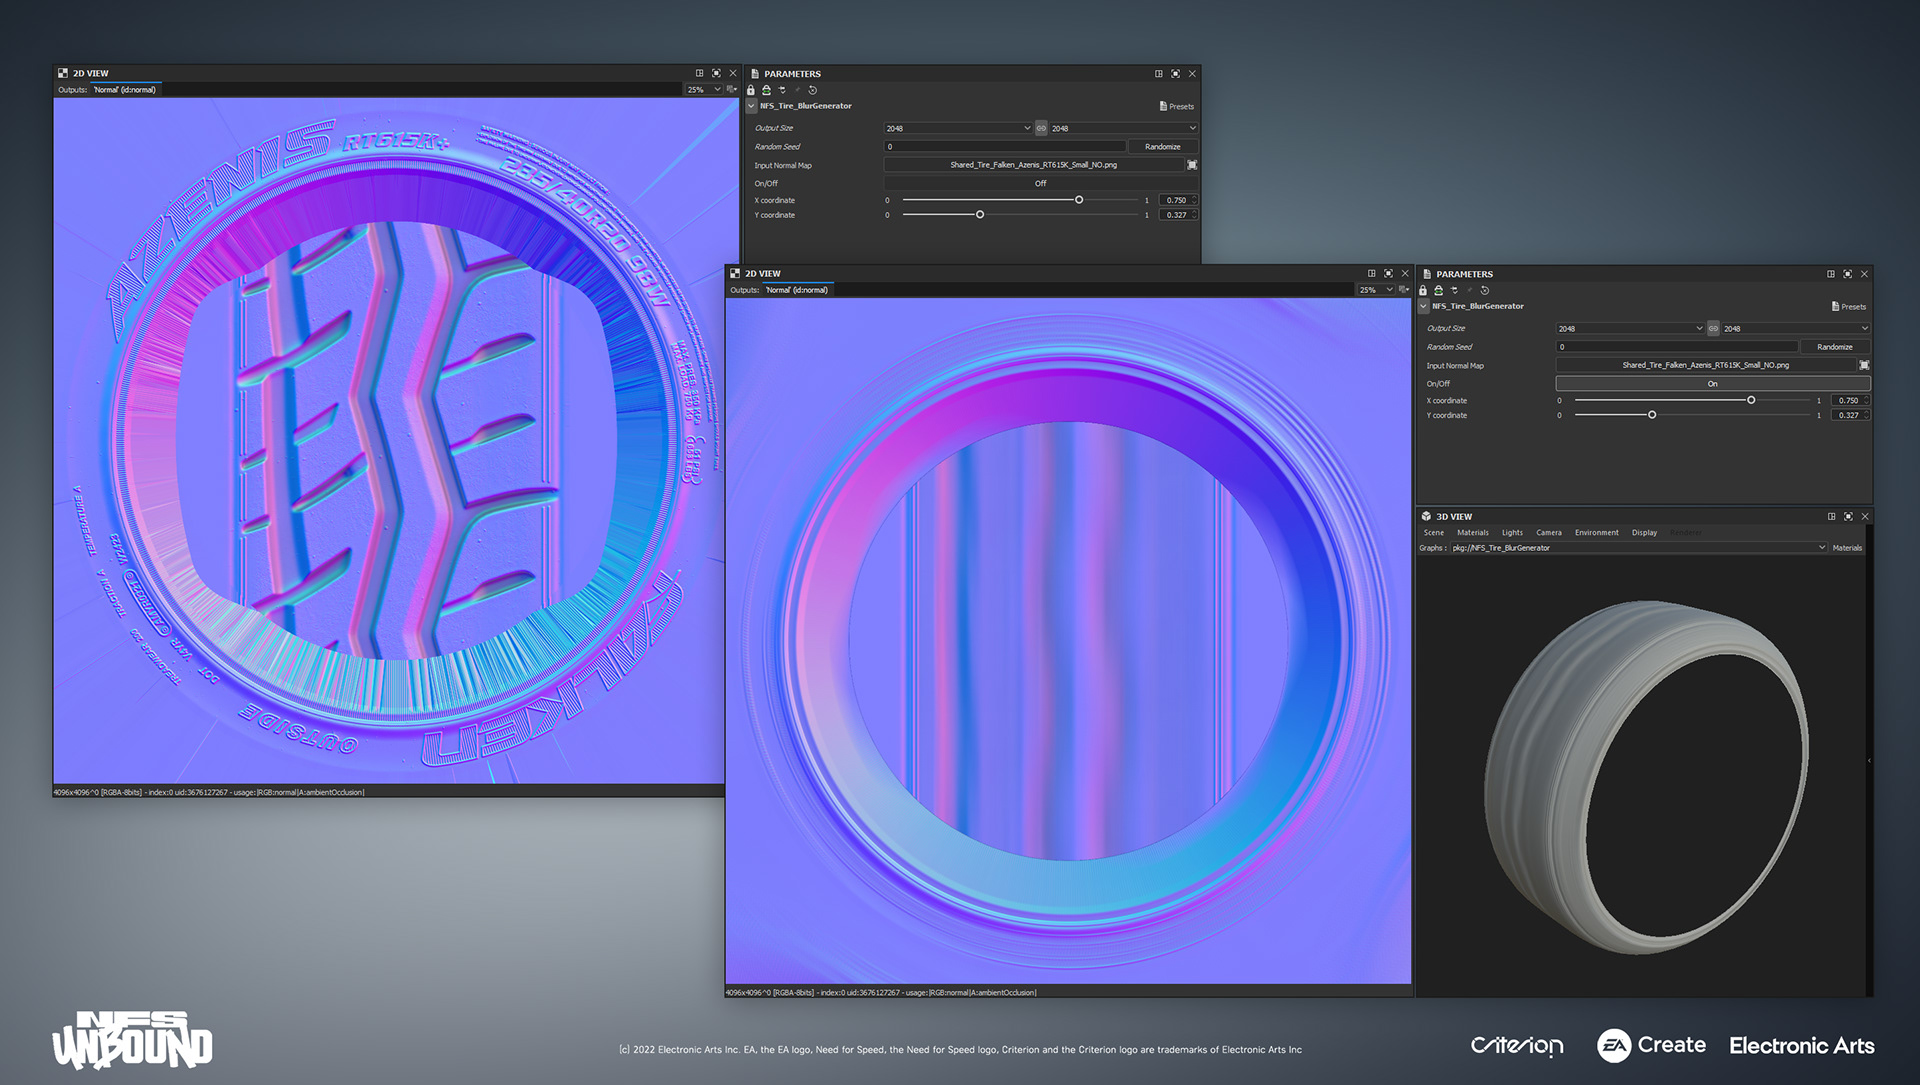Click the split-view icon in right Parameters header
The width and height of the screenshot is (1920, 1085).
coord(1831,274)
